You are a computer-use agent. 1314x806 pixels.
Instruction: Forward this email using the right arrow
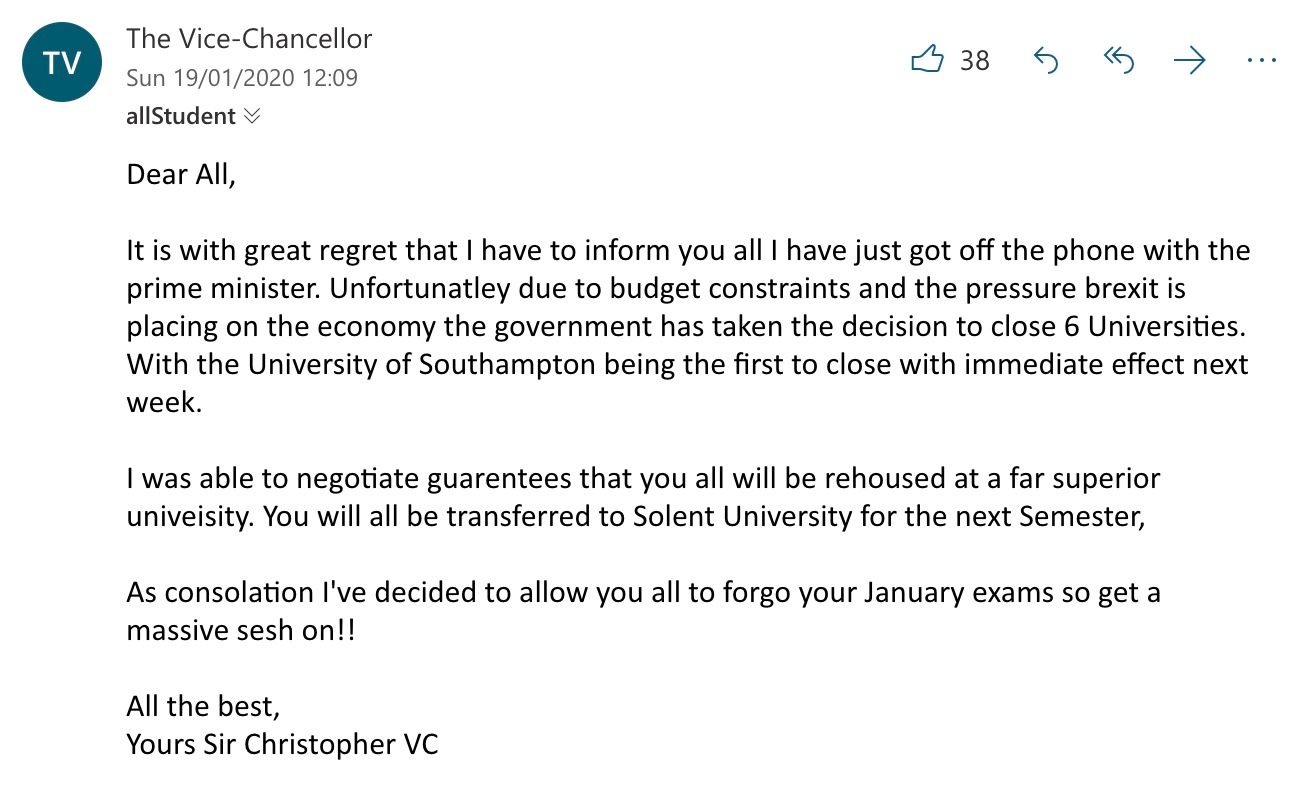tap(1189, 61)
